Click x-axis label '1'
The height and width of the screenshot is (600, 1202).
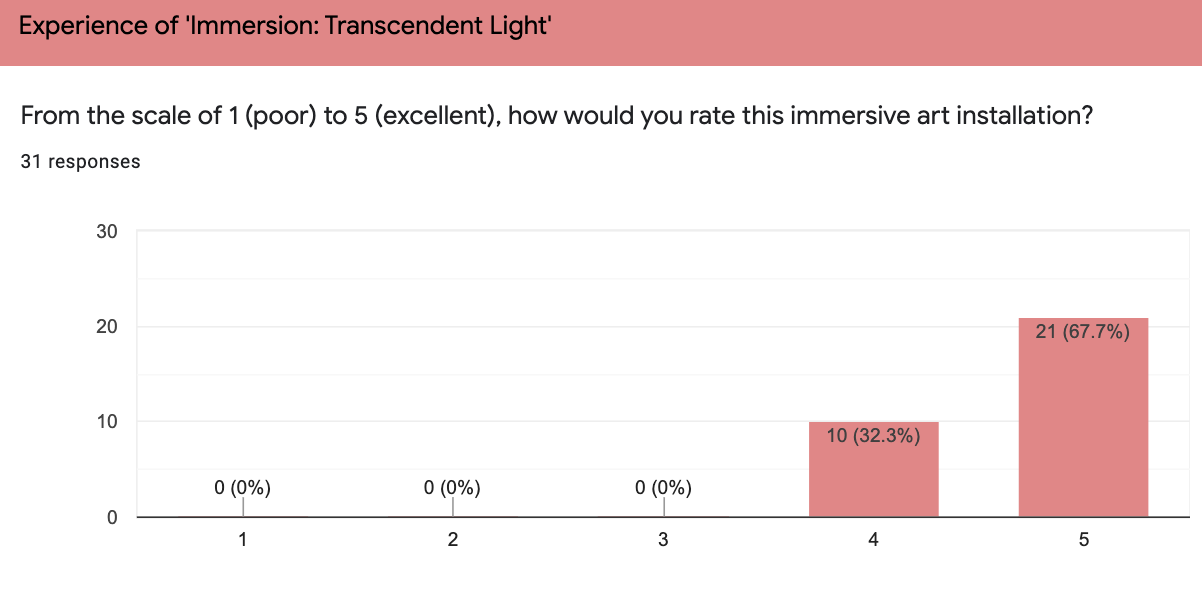tap(243, 540)
